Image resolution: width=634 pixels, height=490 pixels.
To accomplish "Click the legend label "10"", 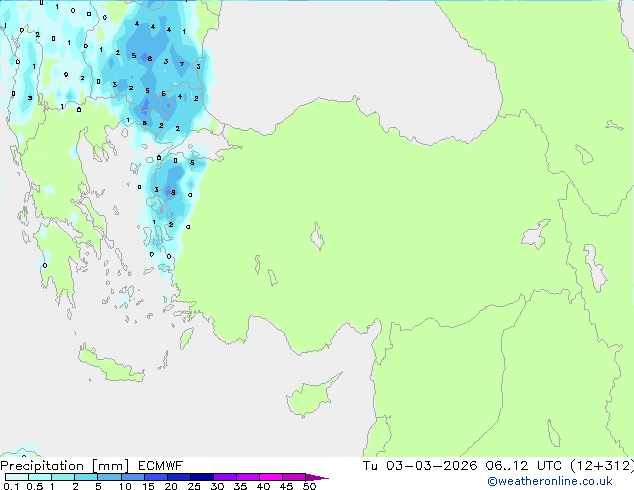I will (125, 486).
